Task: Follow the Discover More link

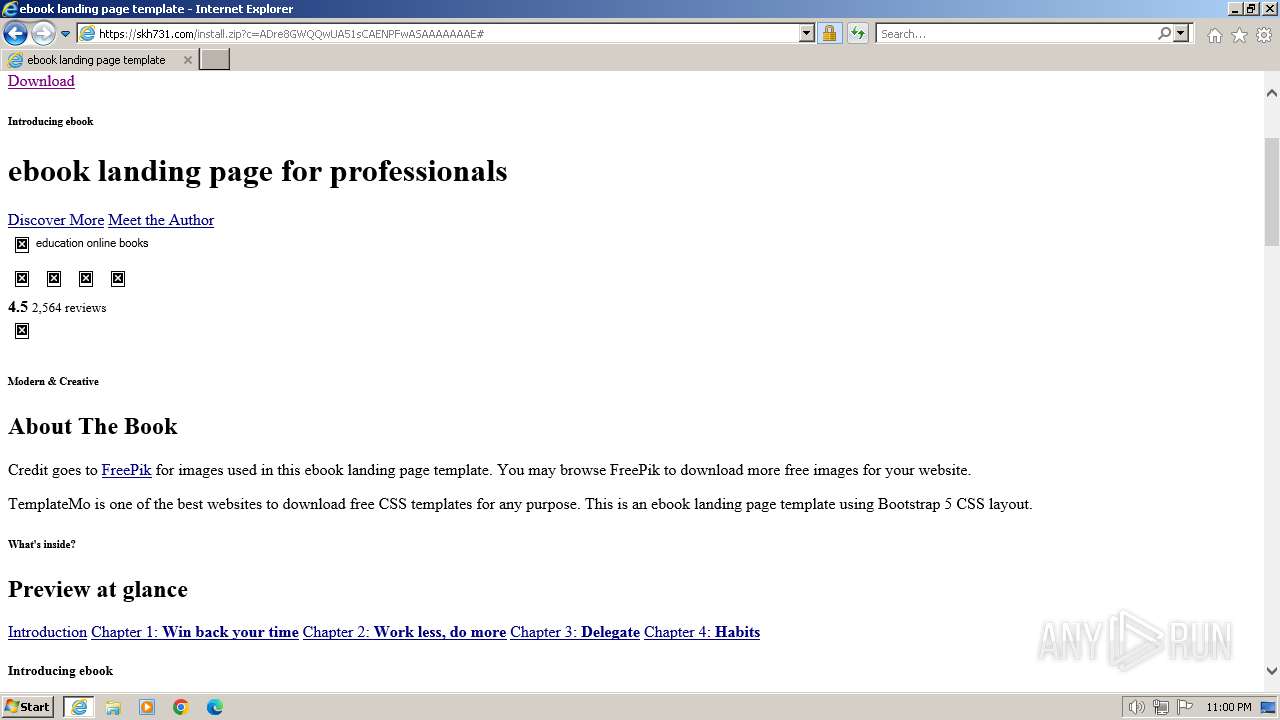Action: 56,220
